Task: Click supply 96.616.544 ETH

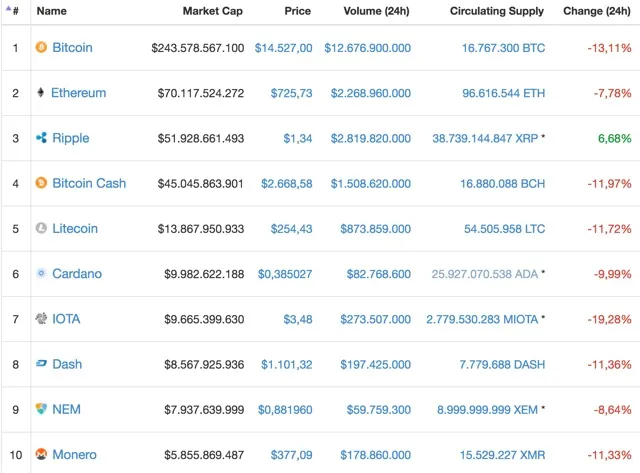Action: click(x=504, y=93)
